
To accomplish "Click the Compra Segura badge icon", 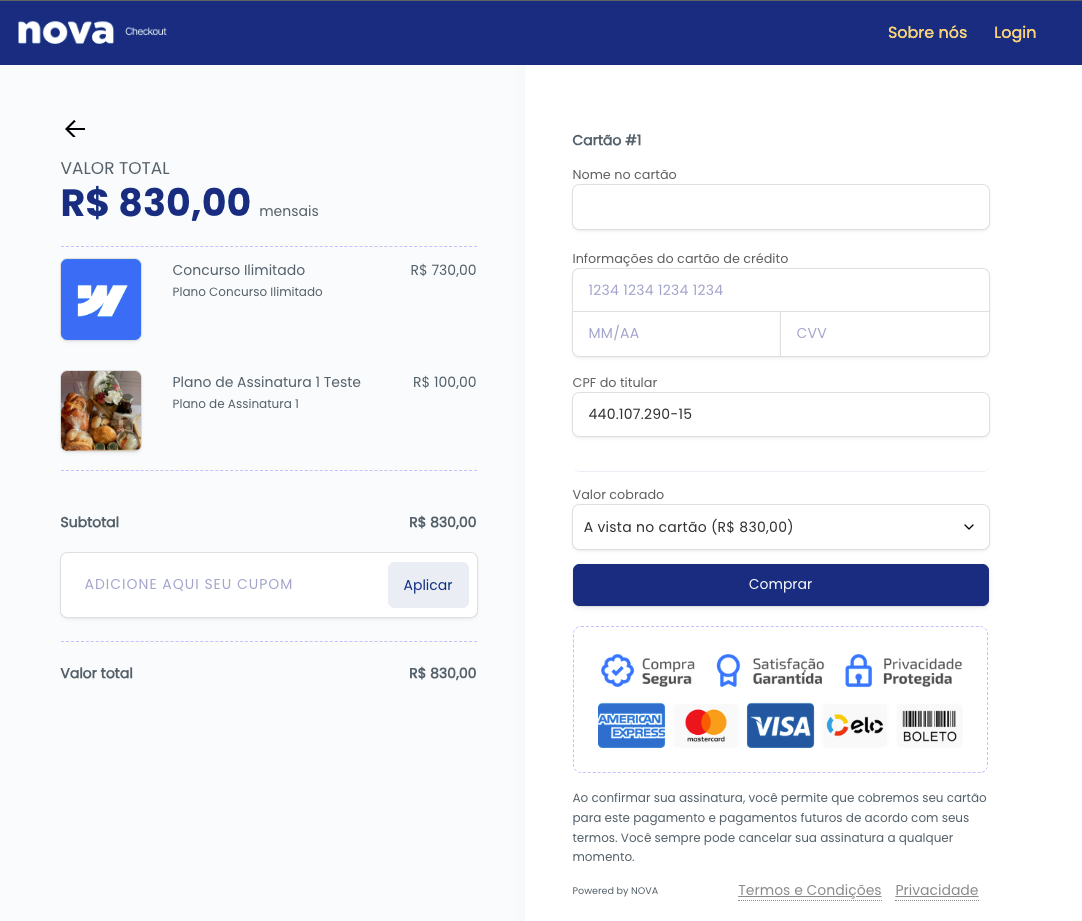I will coord(617,671).
